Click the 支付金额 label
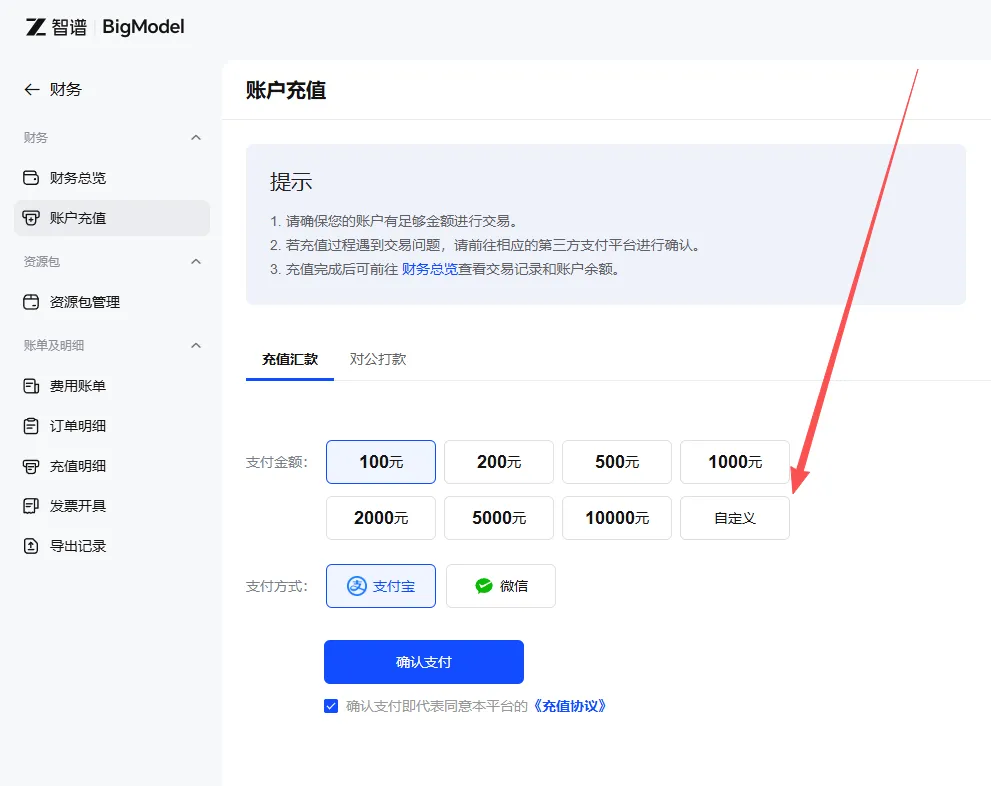 [x=277, y=463]
